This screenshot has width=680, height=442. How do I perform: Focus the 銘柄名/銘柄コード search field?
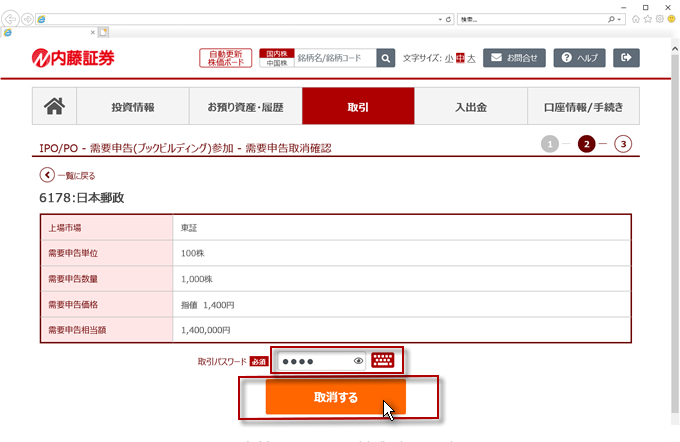pyautogui.click(x=335, y=58)
